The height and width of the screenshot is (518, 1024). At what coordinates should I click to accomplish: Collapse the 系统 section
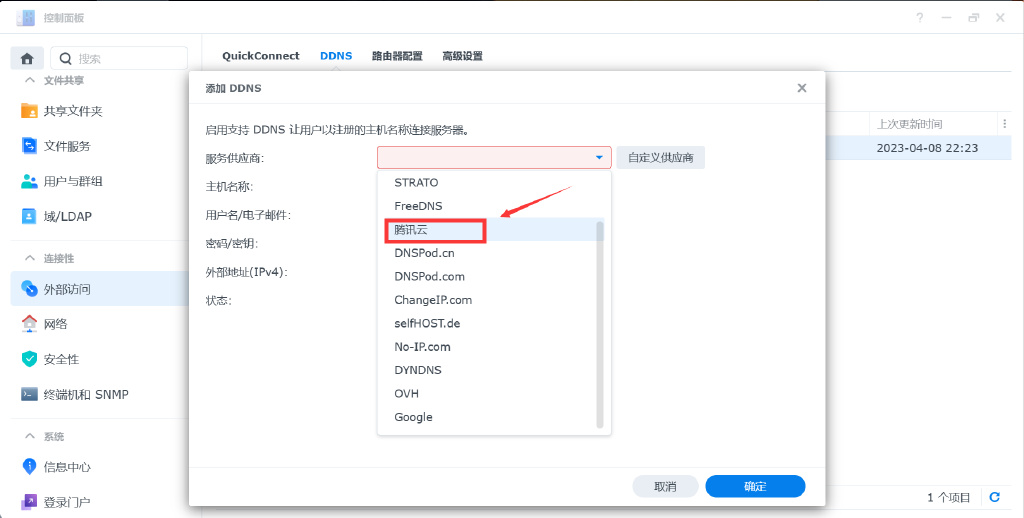coord(29,436)
